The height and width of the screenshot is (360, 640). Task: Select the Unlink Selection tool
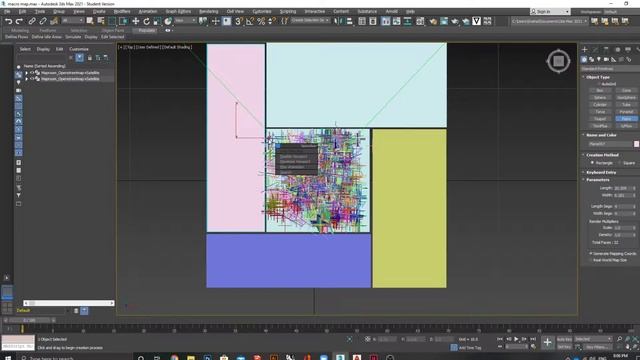(42, 21)
